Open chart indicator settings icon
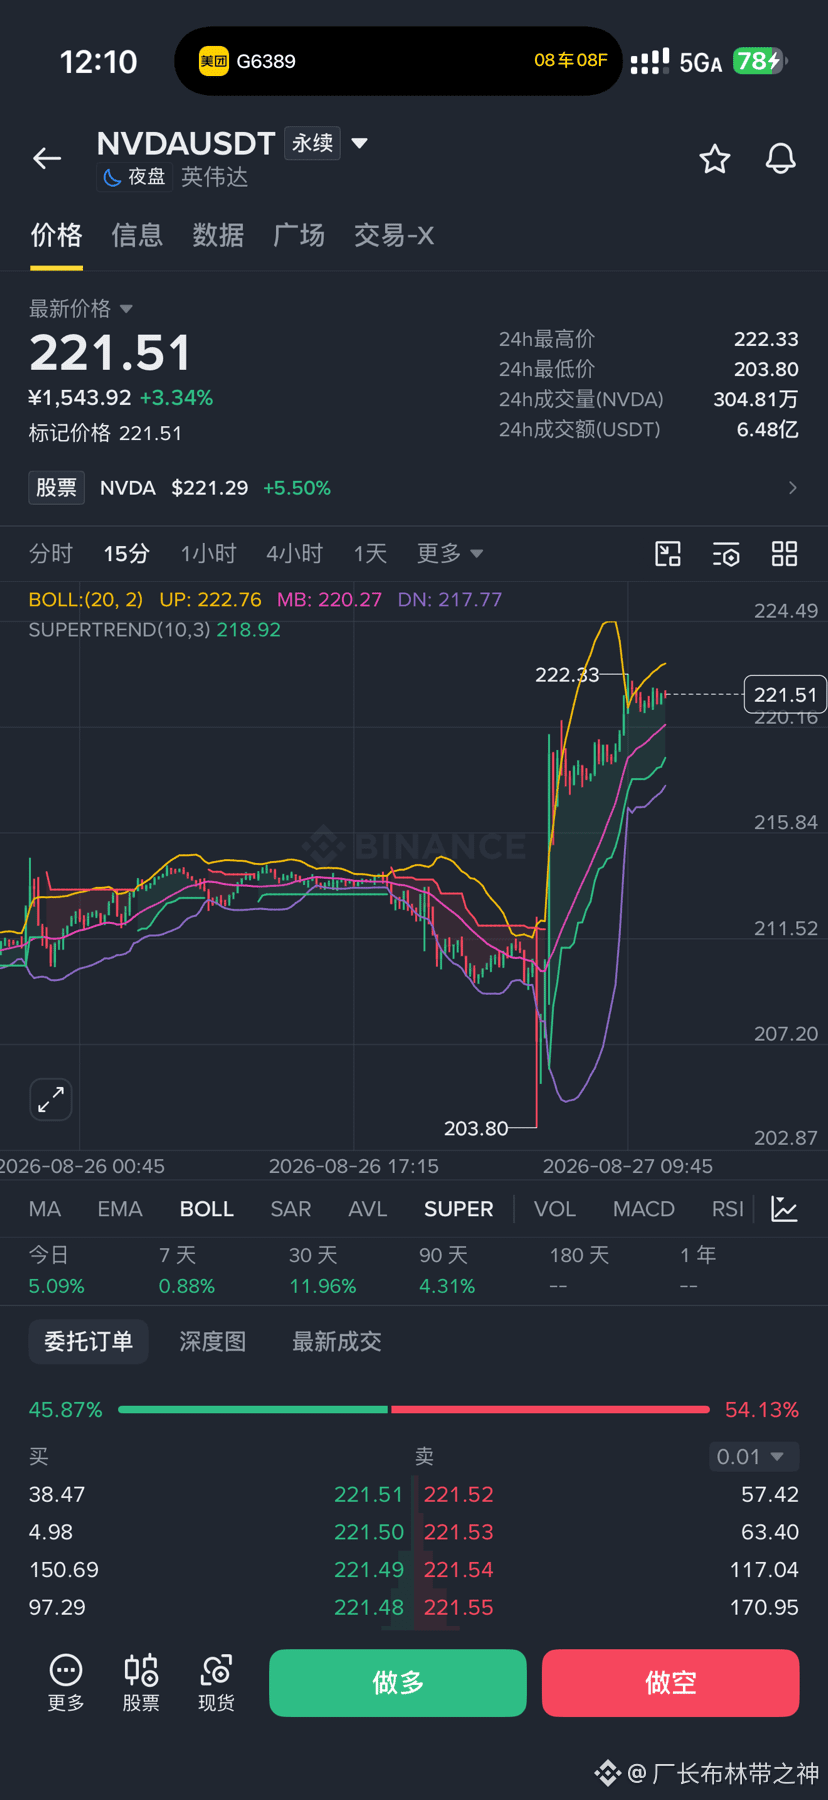 (x=726, y=554)
